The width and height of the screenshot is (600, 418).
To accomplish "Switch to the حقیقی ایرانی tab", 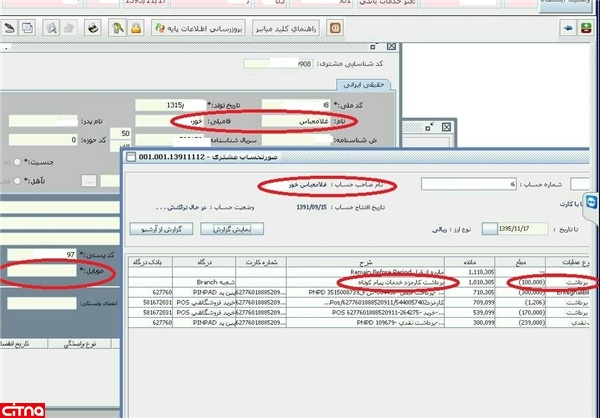I will click(363, 85).
